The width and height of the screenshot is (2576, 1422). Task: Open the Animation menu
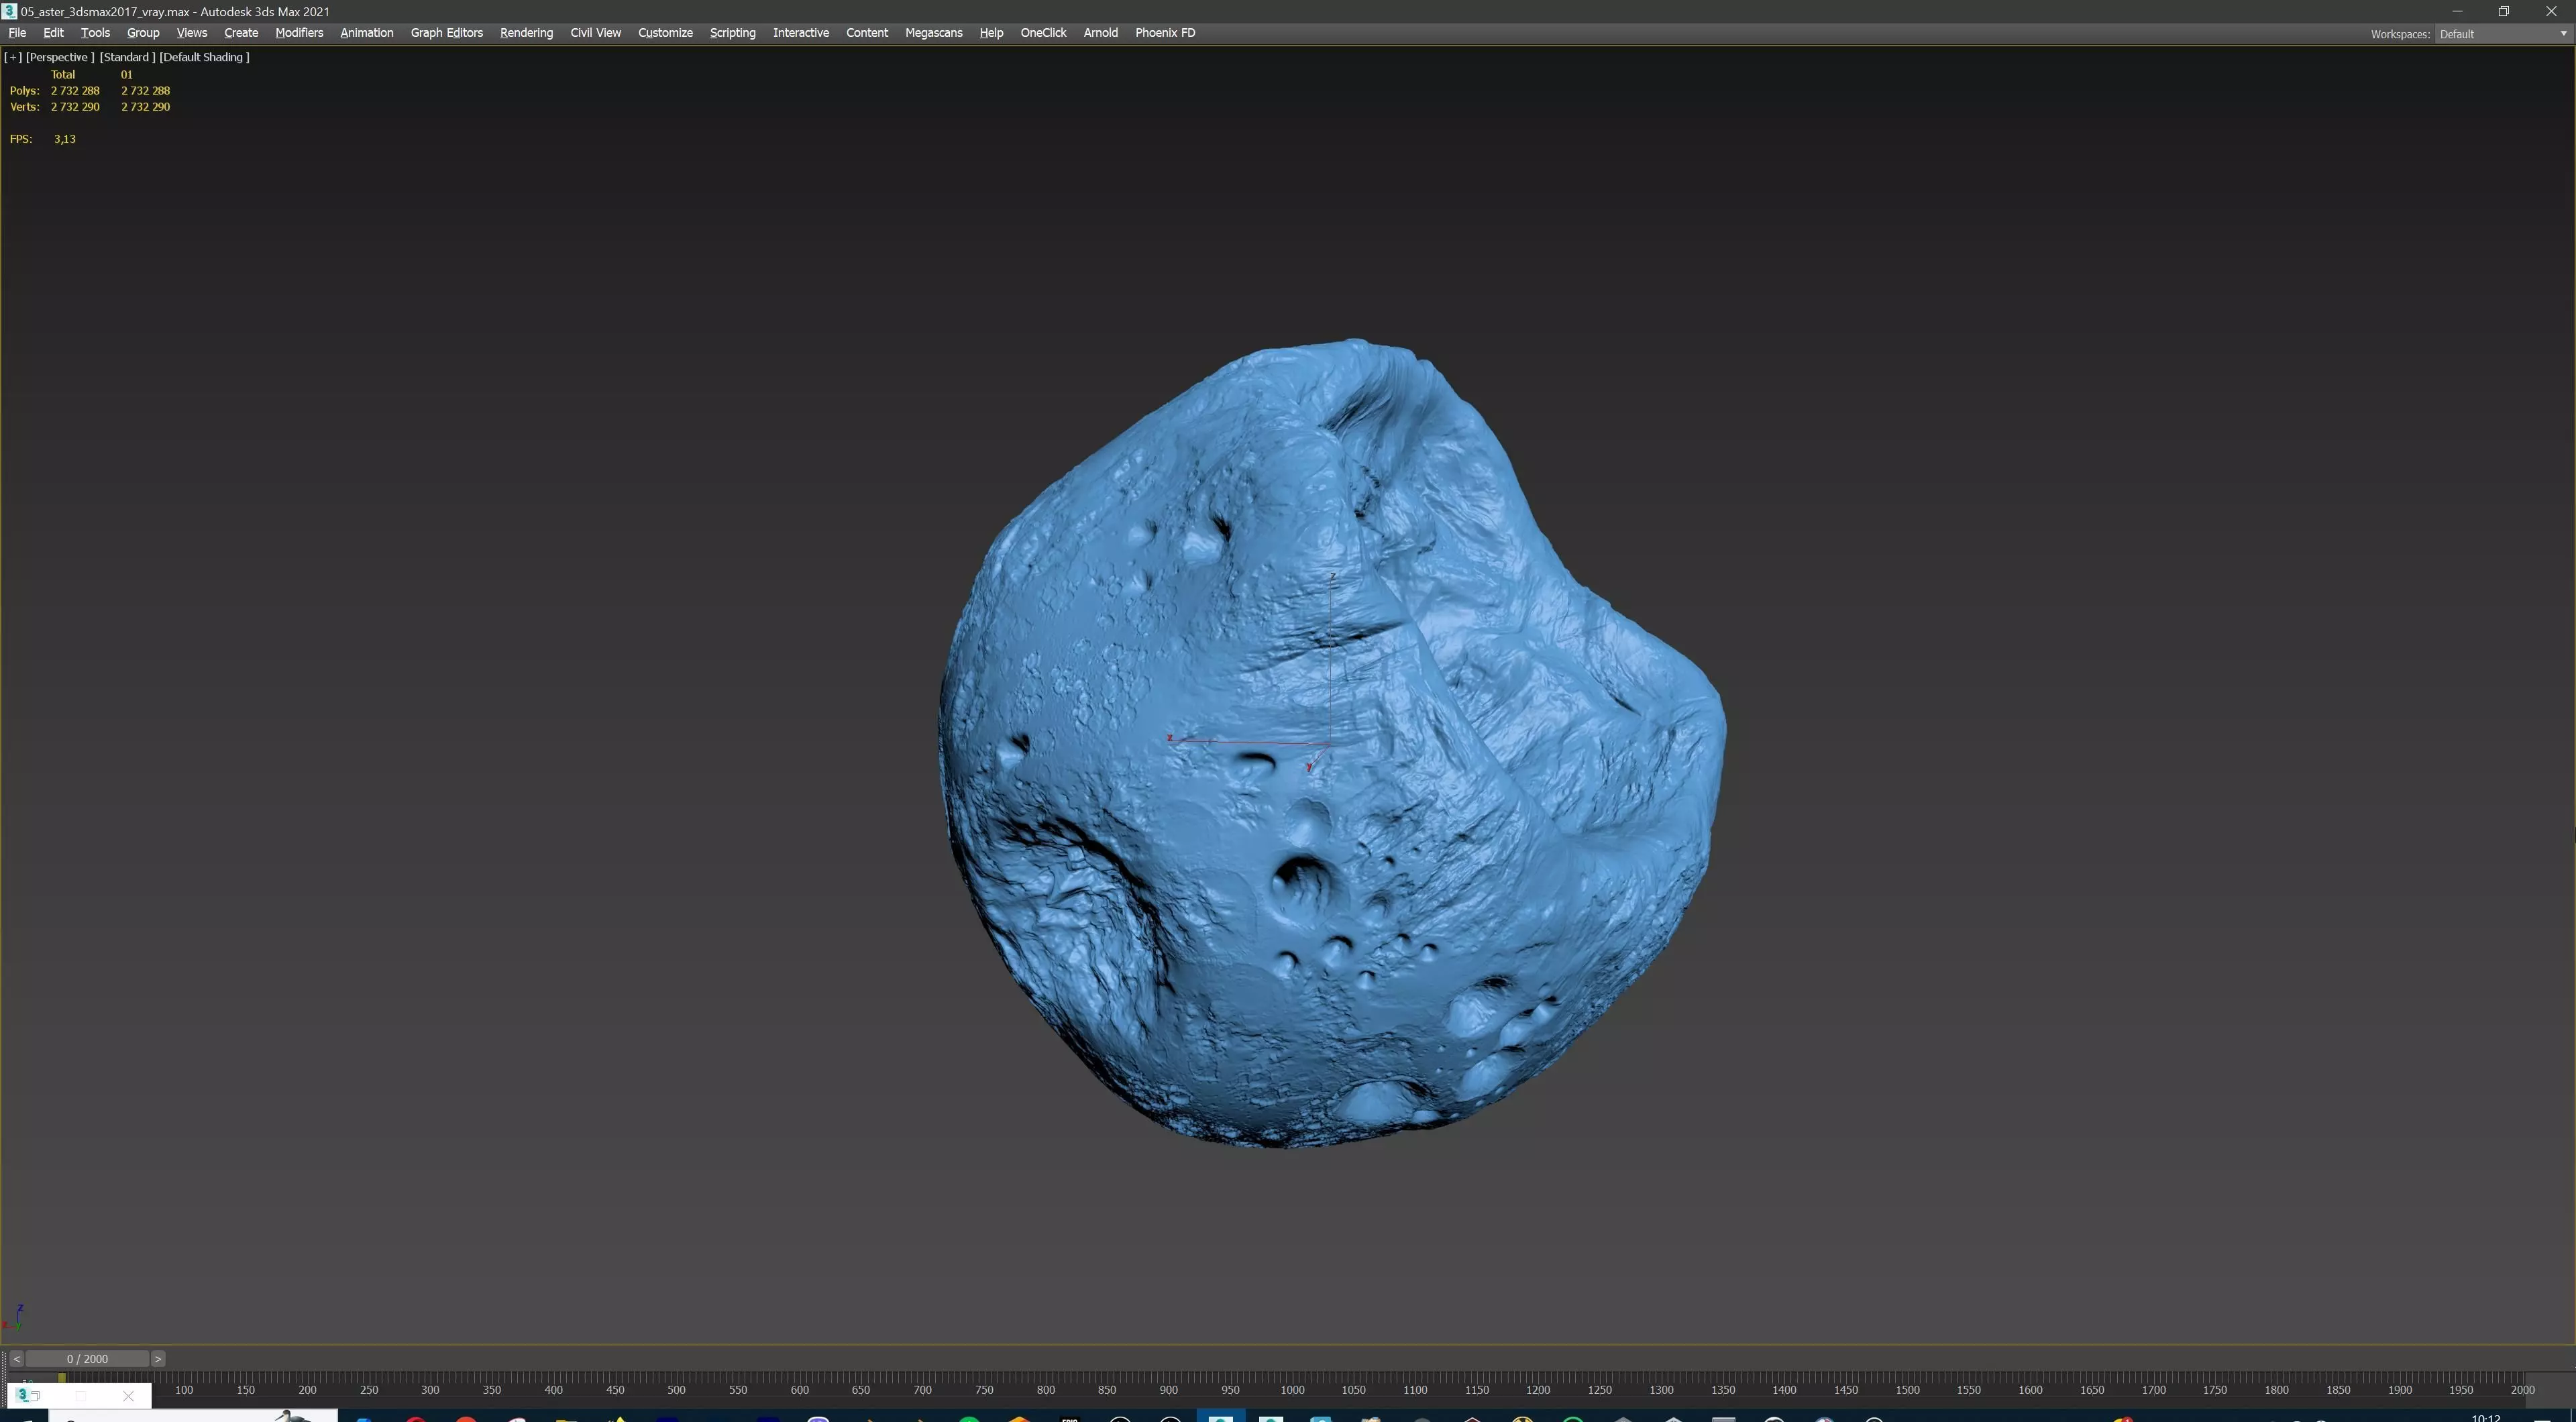tap(366, 33)
